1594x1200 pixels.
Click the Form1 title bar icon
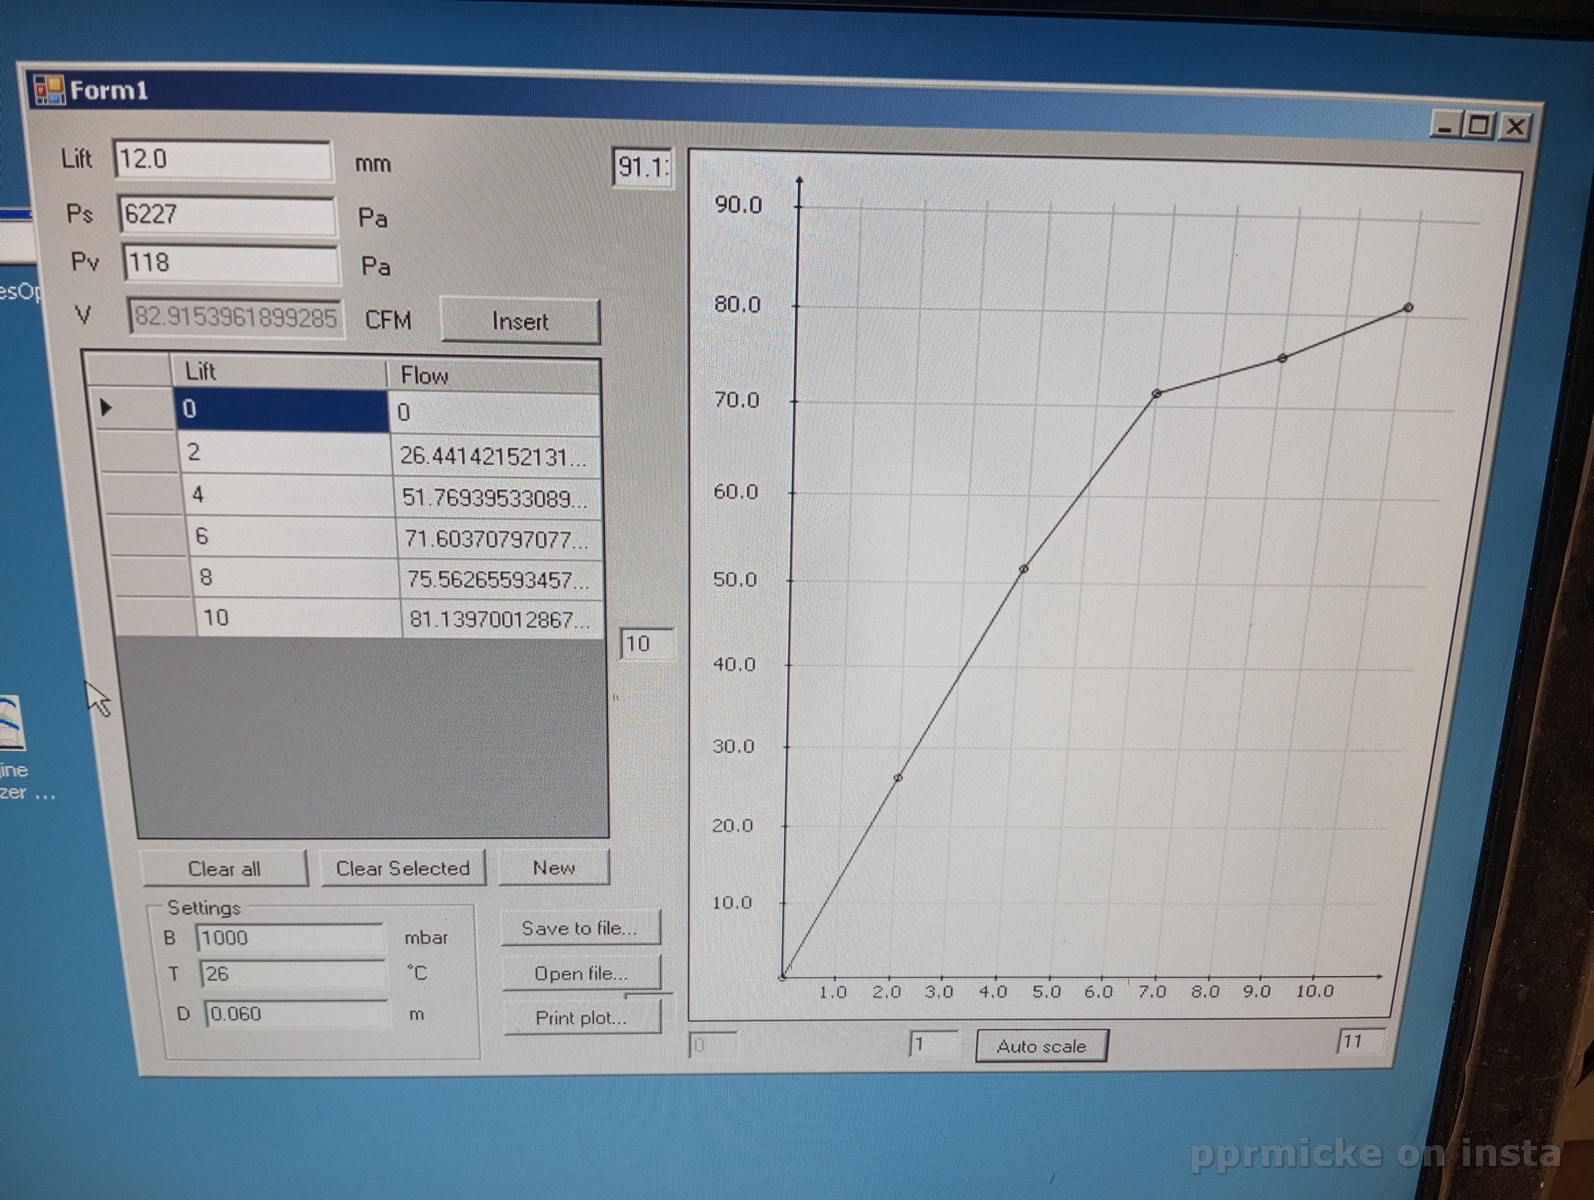tap(48, 90)
